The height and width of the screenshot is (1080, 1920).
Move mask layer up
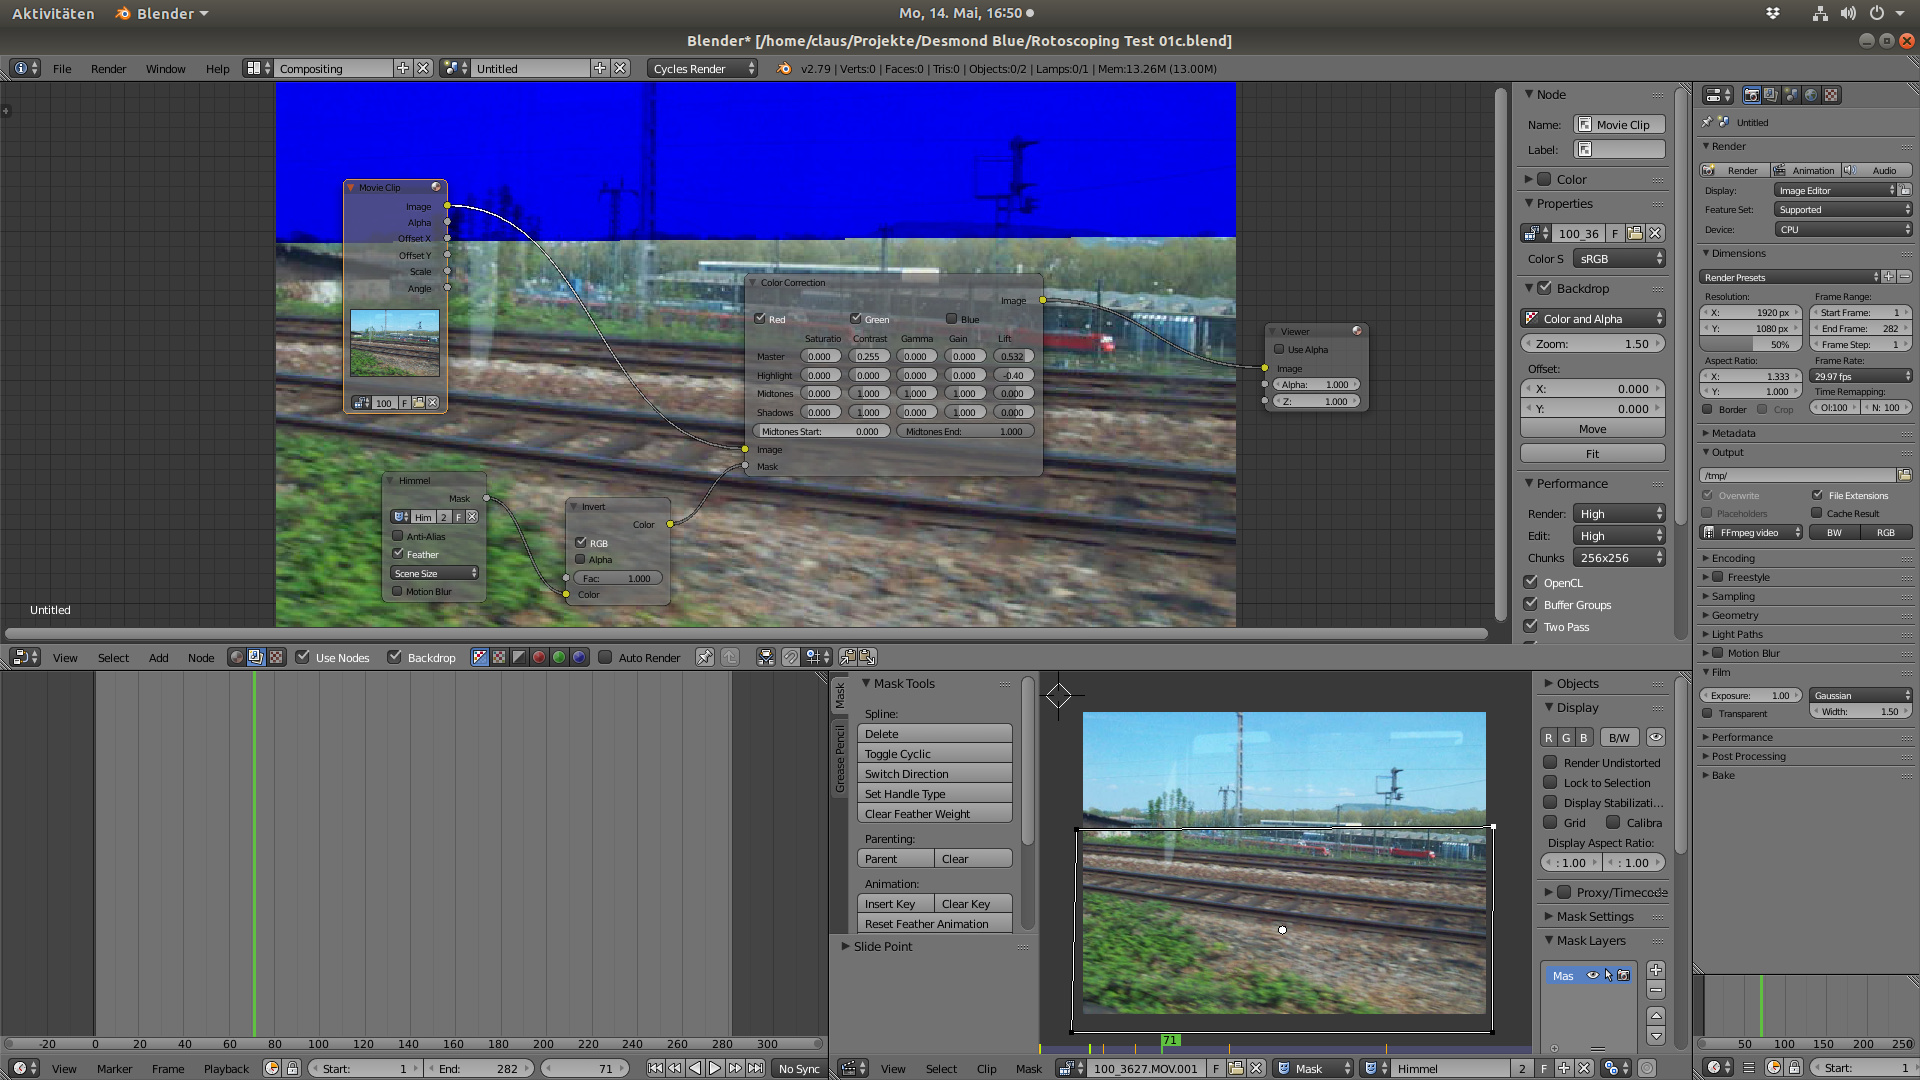[x=1656, y=1016]
